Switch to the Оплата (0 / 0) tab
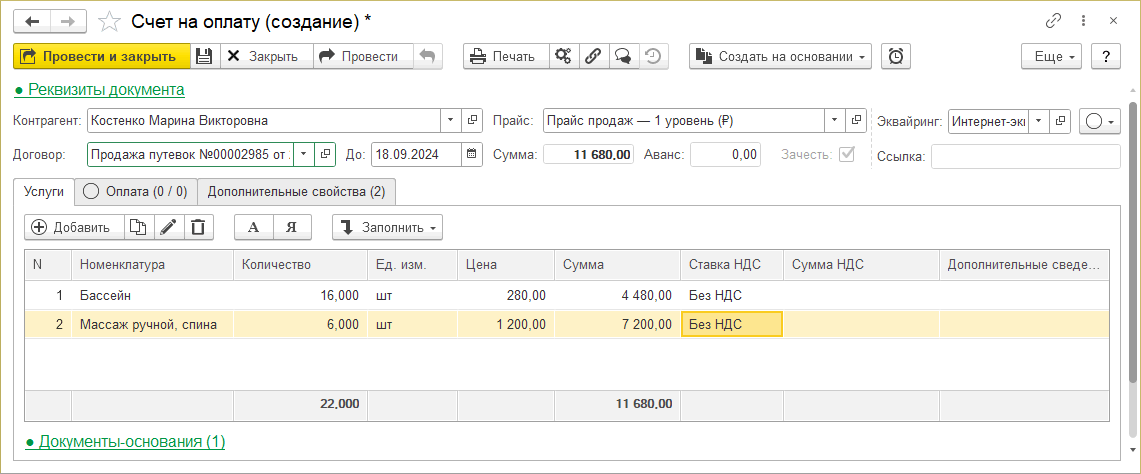Screen dimensions: 1141x474 pos(136,191)
